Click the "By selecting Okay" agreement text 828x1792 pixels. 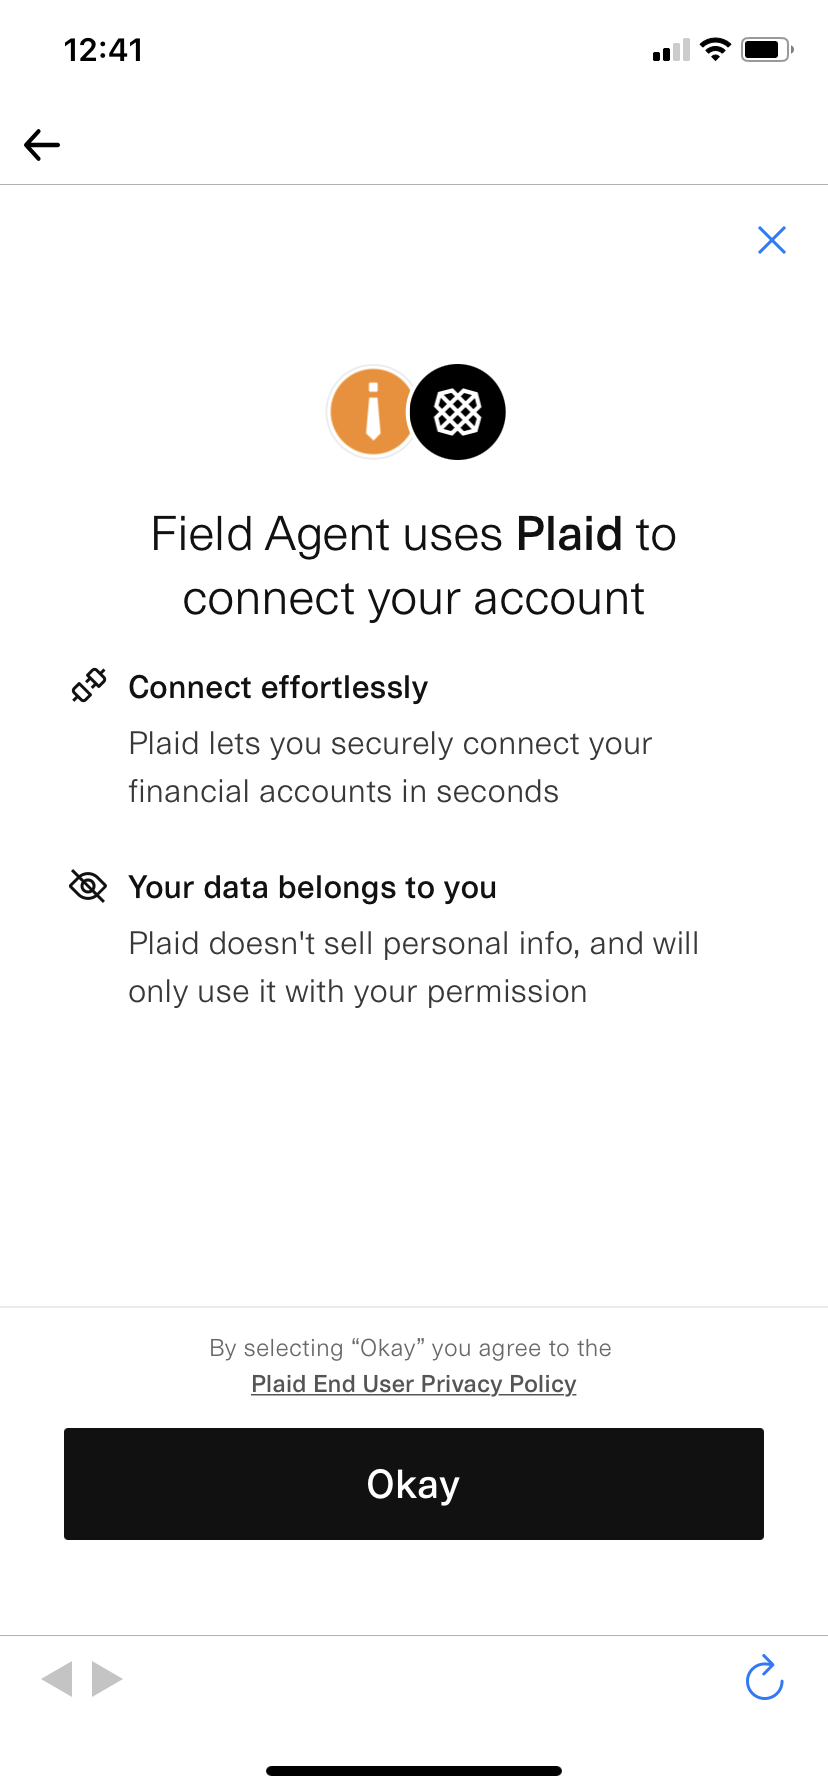pyautogui.click(x=411, y=1348)
